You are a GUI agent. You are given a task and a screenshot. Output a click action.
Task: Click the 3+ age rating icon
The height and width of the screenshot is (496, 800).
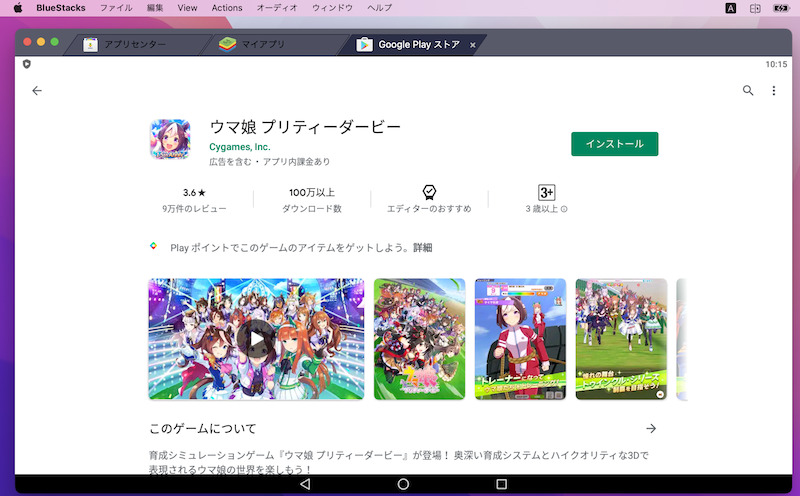point(546,192)
